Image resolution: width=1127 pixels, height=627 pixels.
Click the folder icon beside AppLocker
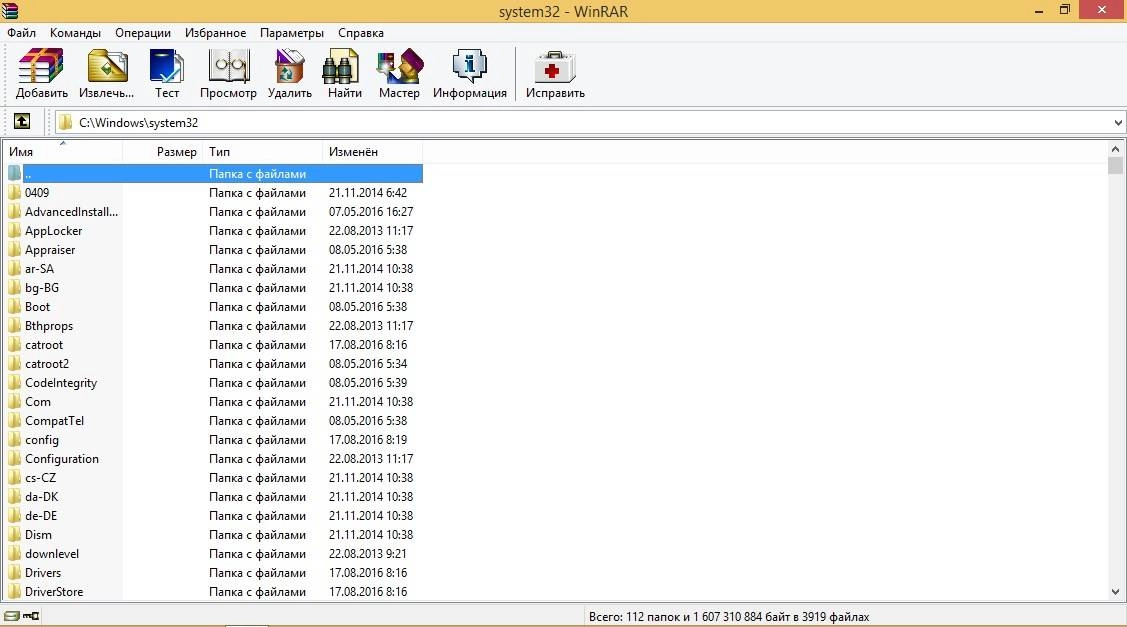pyautogui.click(x=14, y=231)
